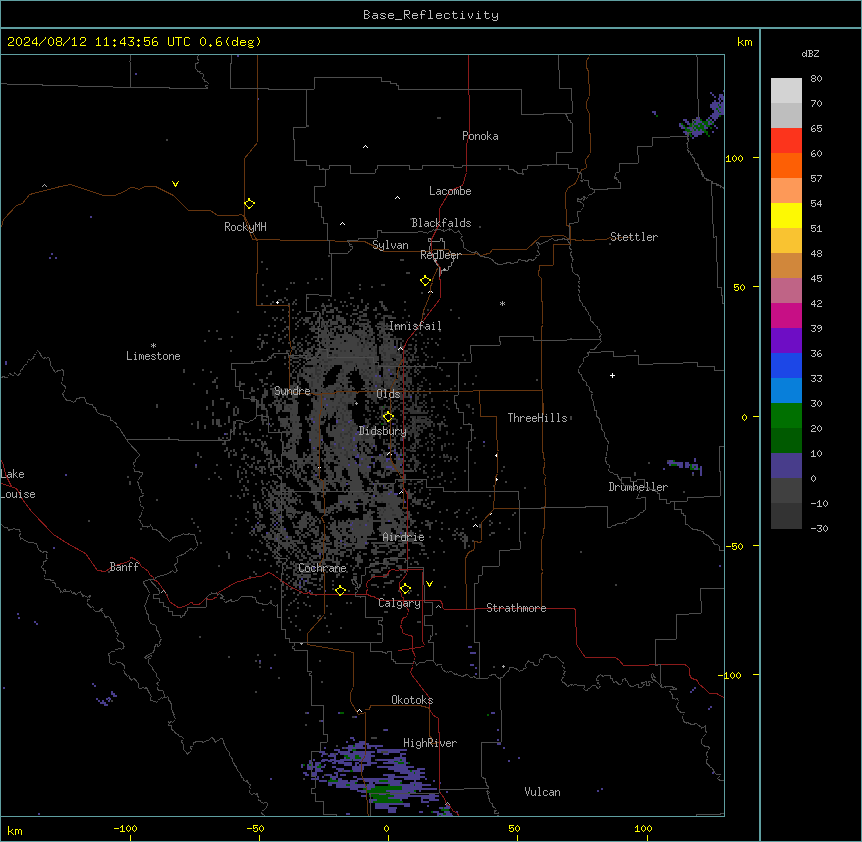This screenshot has height=842, width=862.
Task: Click the yellow V marker east of Calgary
Action: (x=429, y=584)
